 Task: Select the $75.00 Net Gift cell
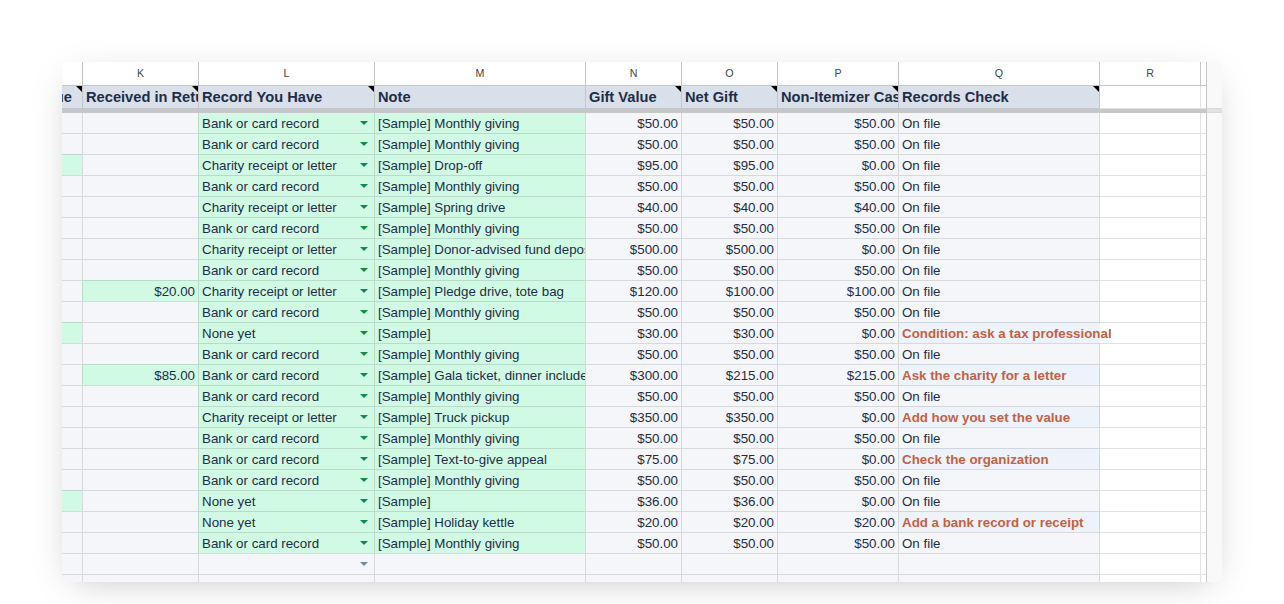[729, 460]
